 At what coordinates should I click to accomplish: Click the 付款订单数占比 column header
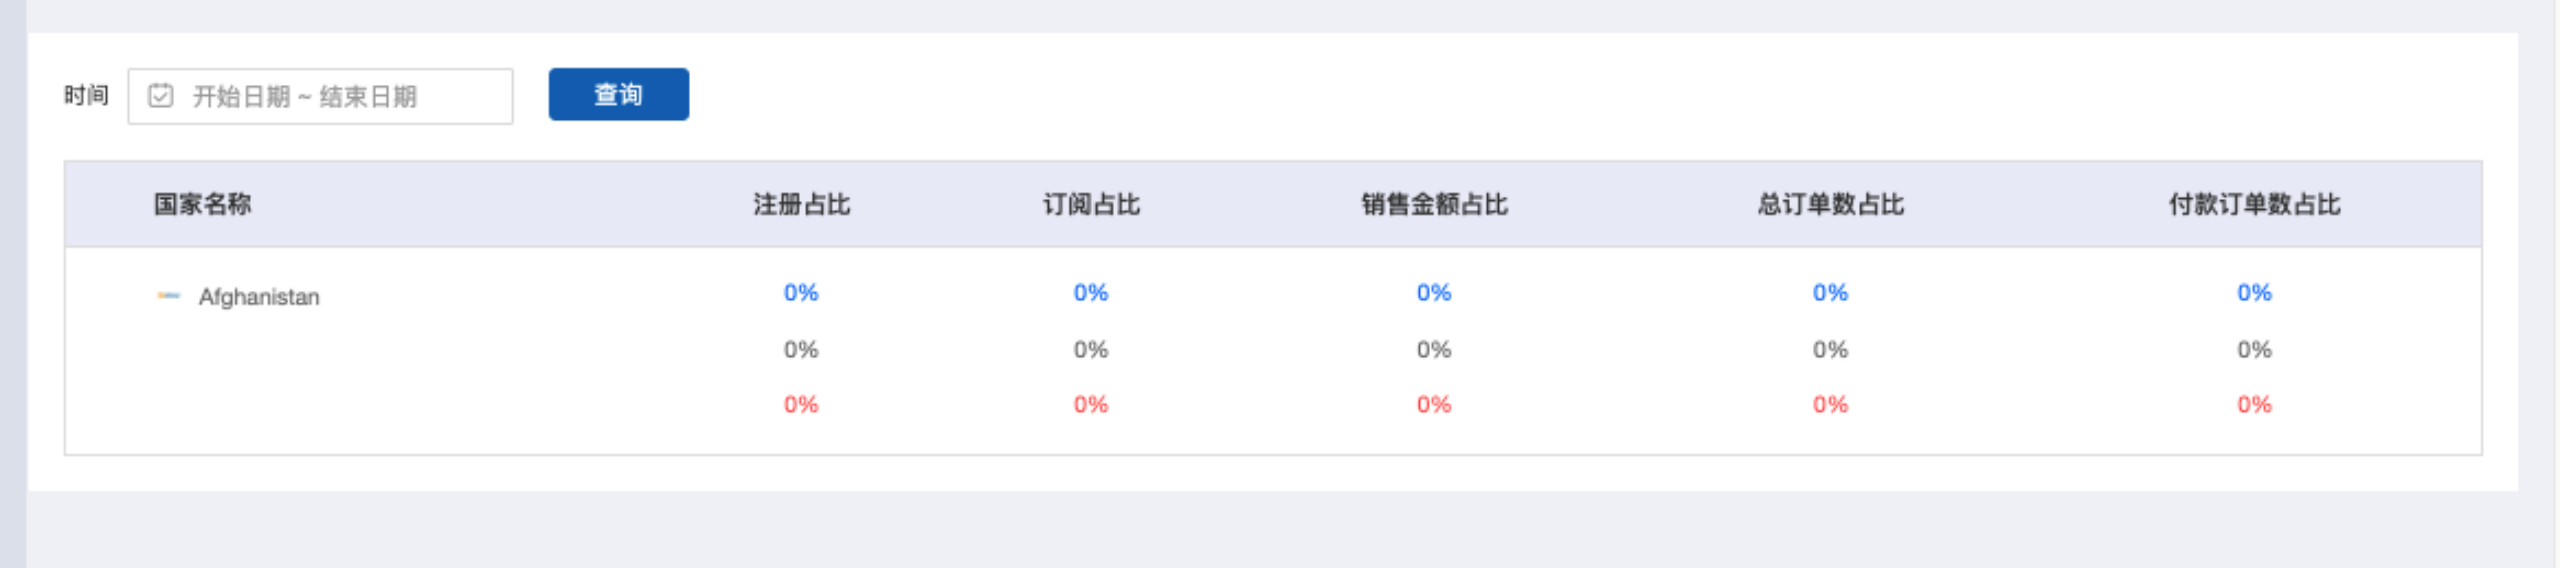(2254, 204)
